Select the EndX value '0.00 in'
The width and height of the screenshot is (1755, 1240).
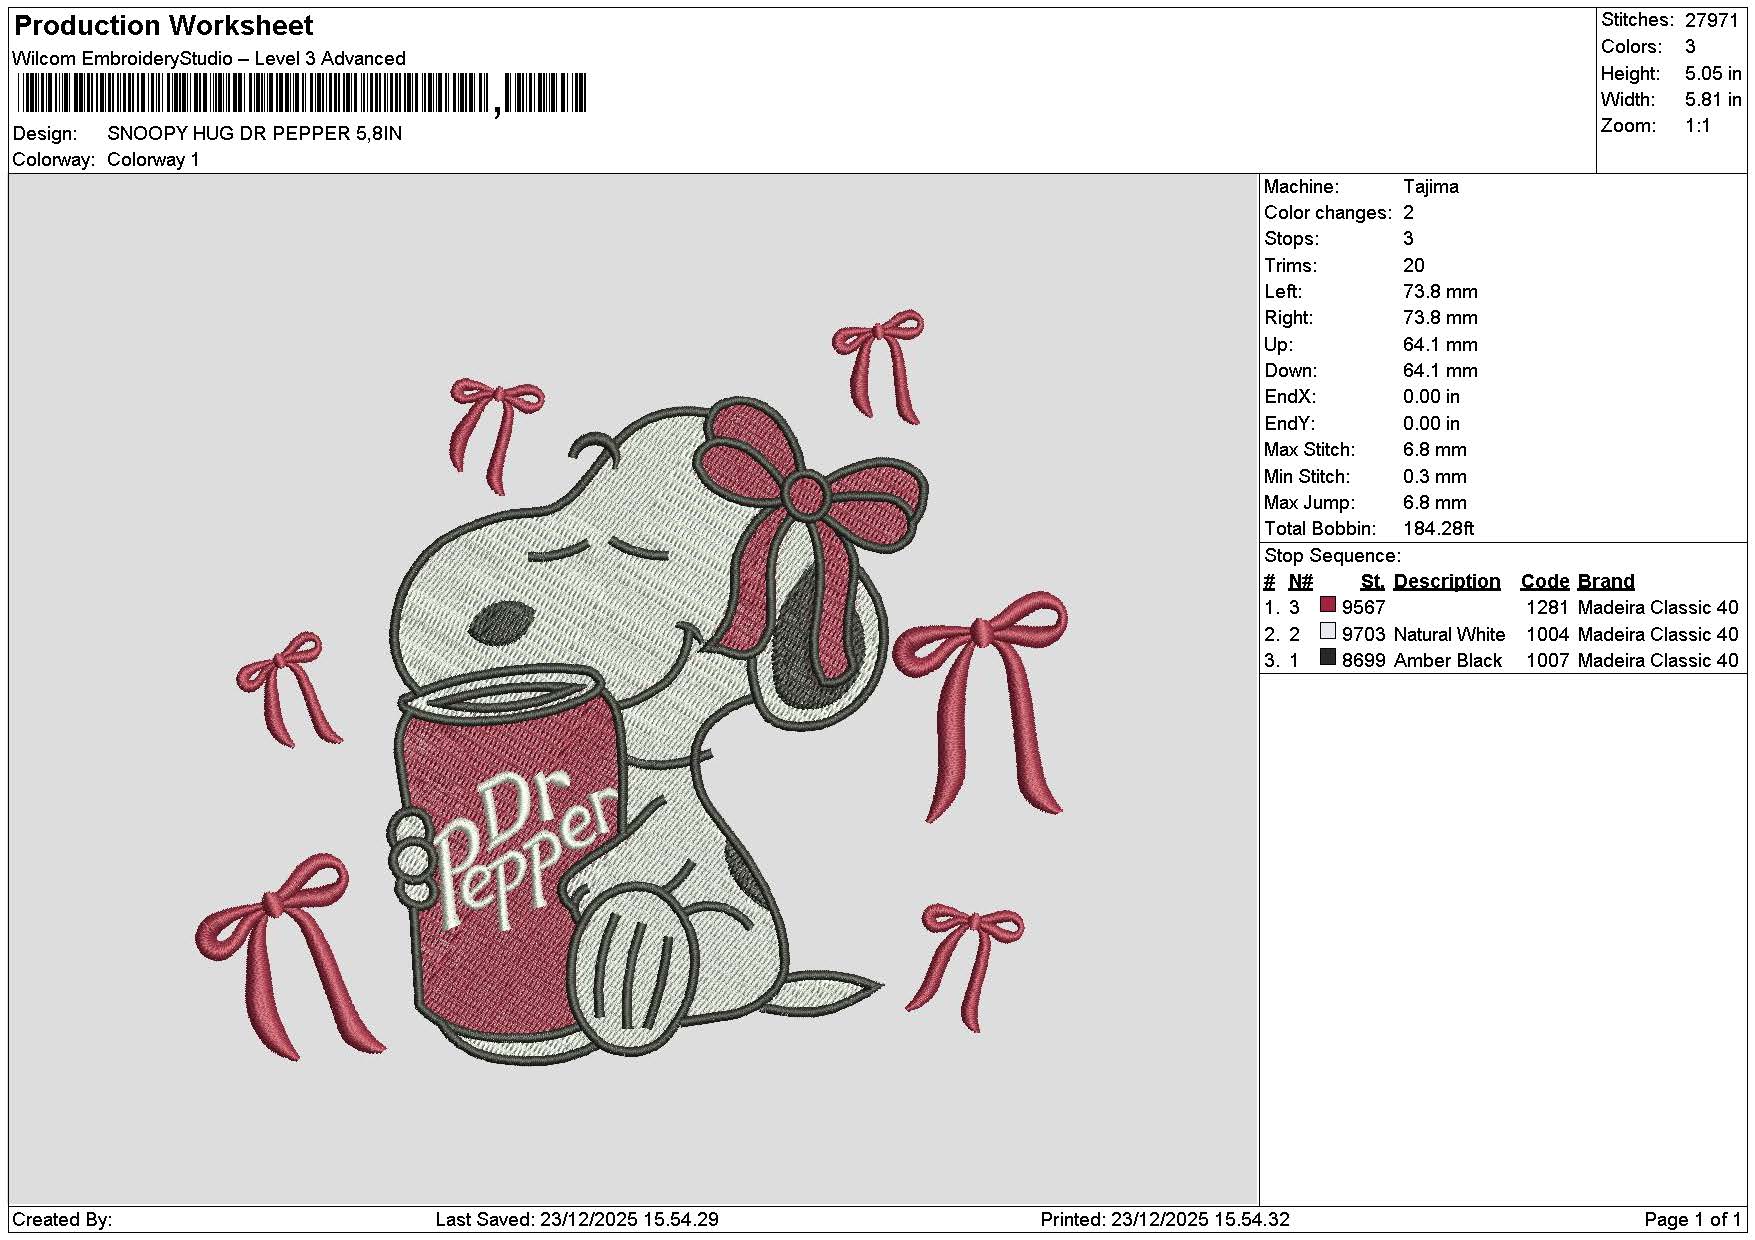pyautogui.click(x=1431, y=397)
